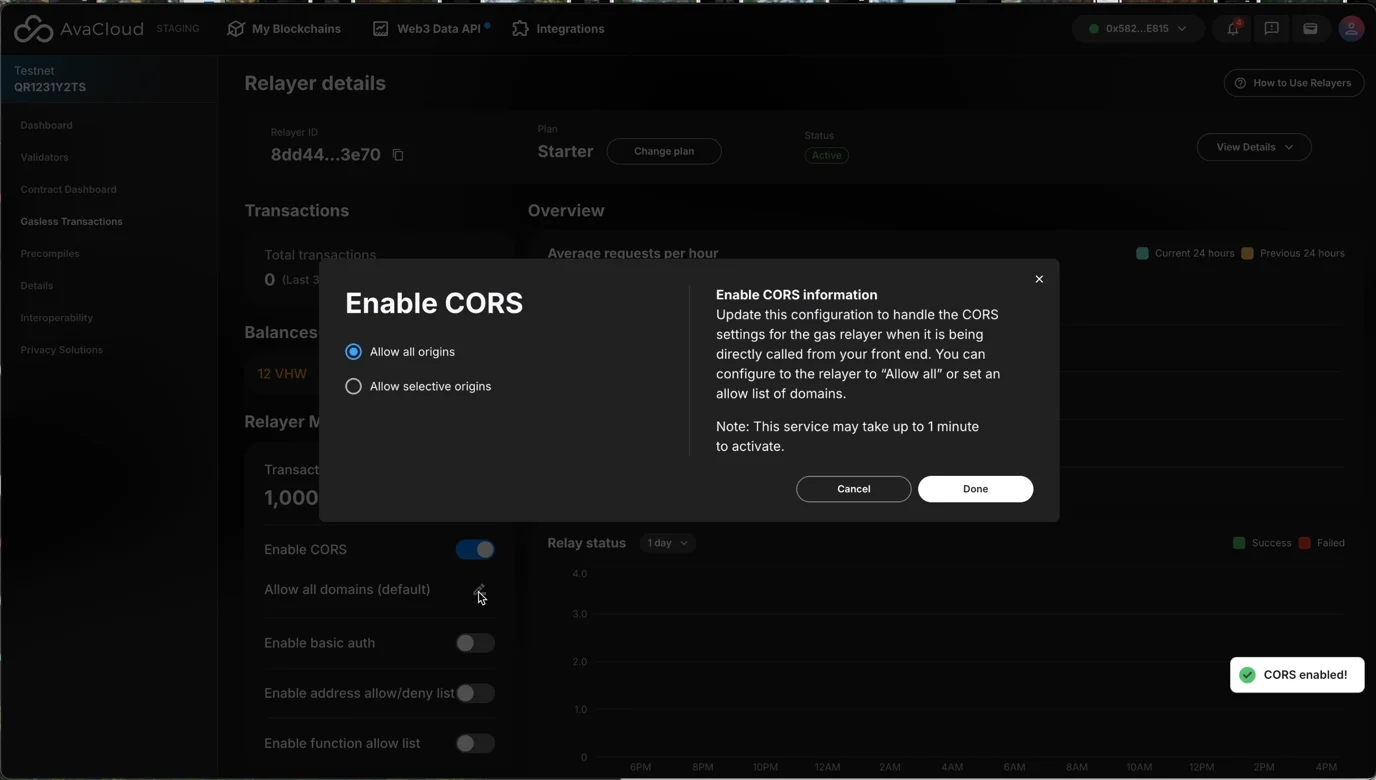Select Gasless Transactions in sidebar
This screenshot has height=780, width=1376.
(71, 221)
